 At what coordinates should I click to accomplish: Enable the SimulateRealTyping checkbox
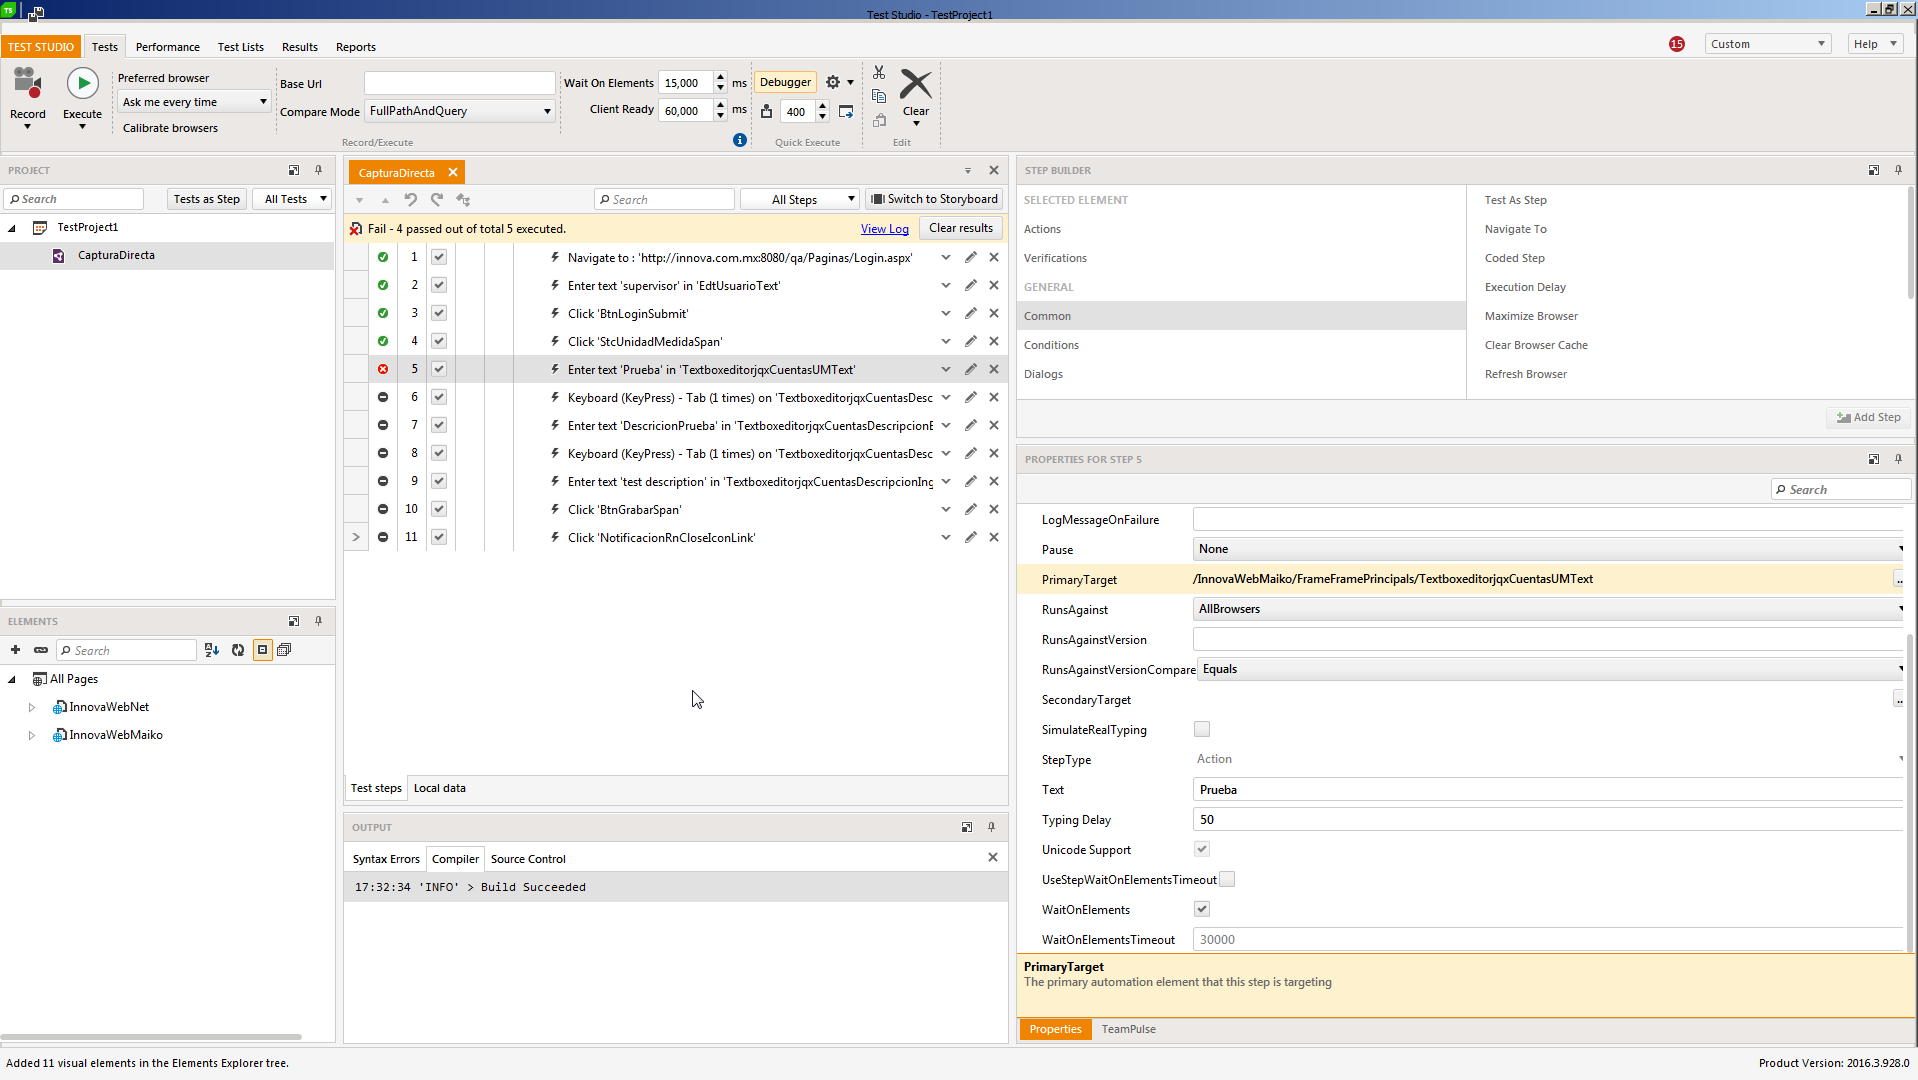1202,730
